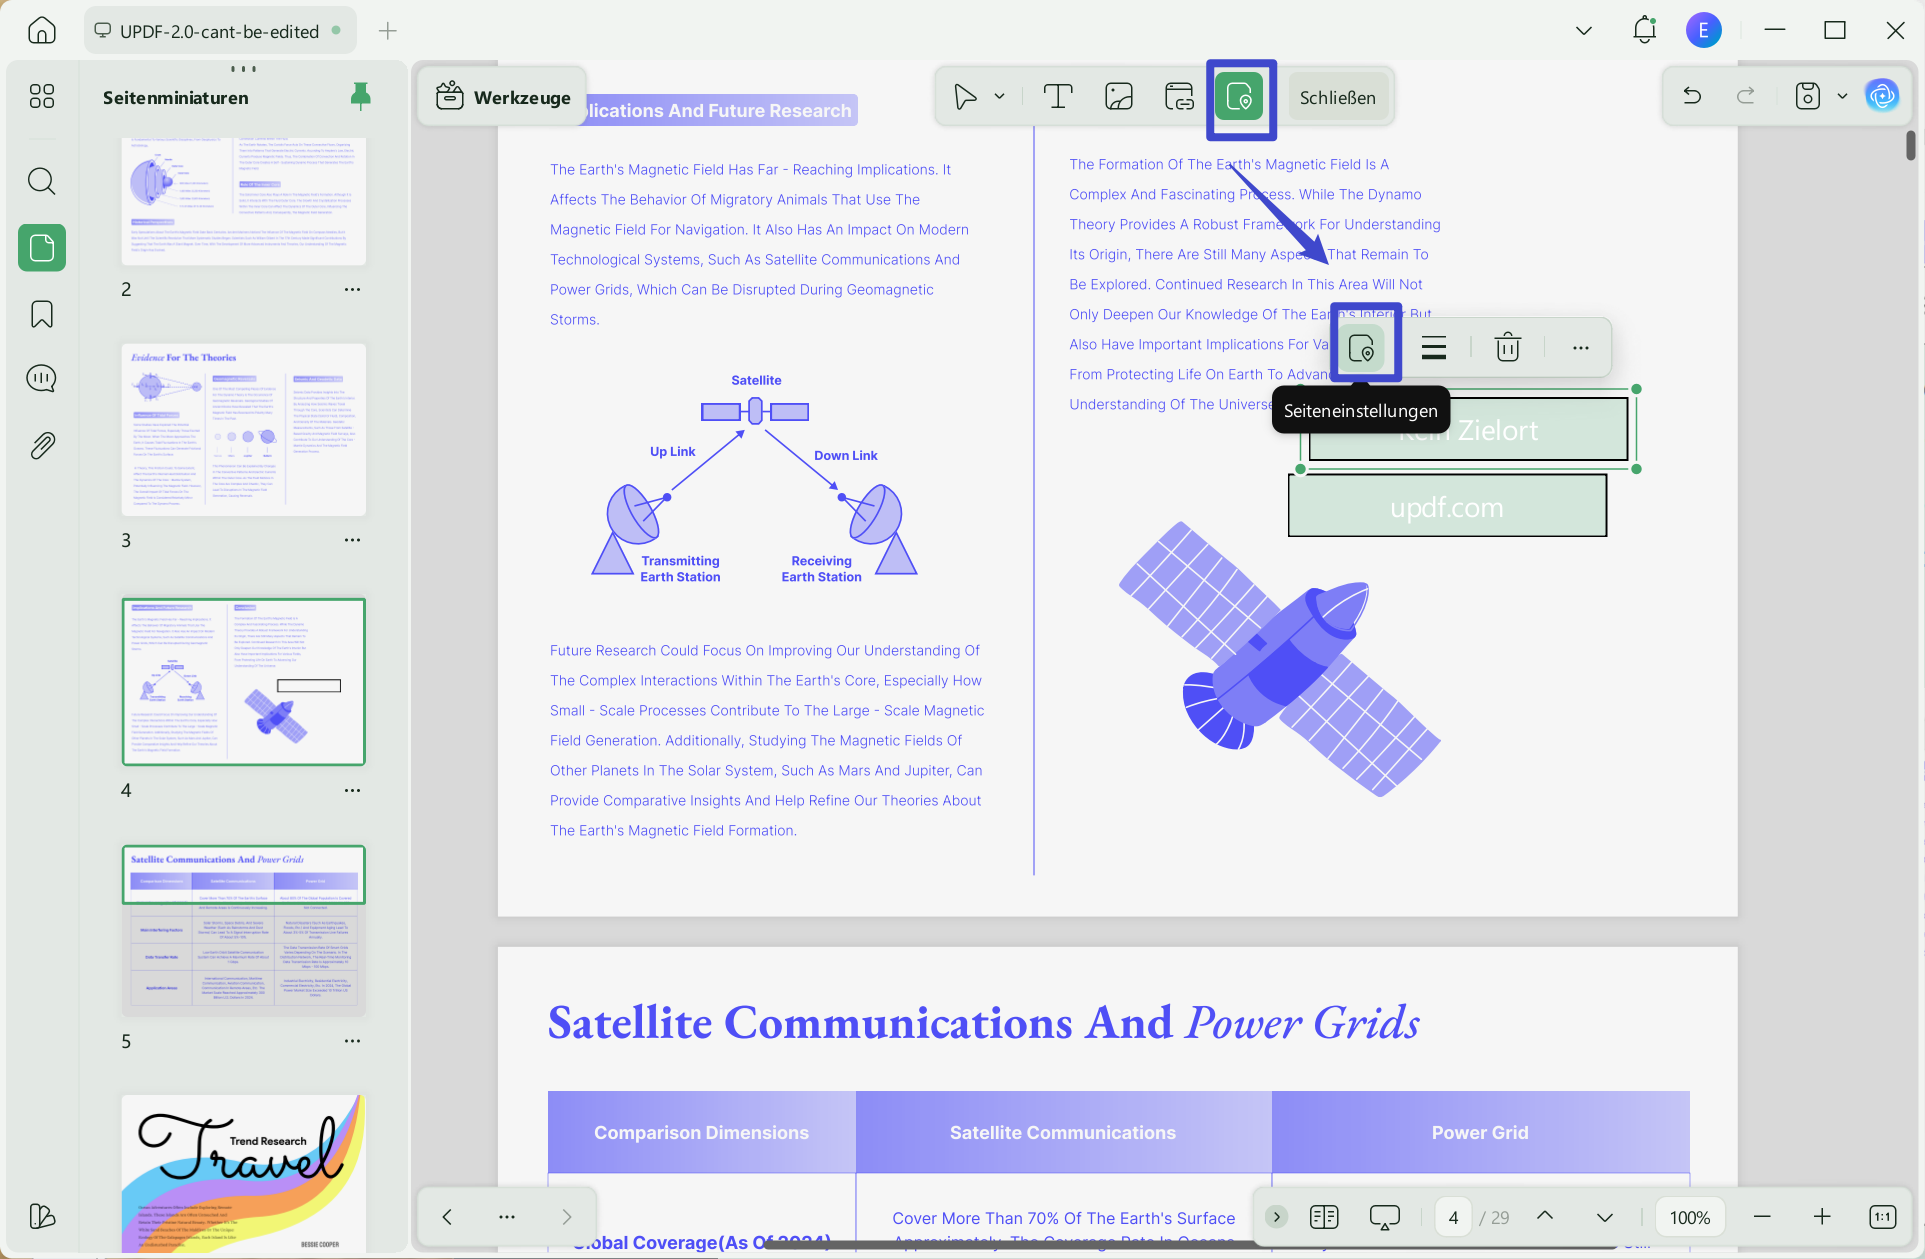The image size is (1925, 1259).
Task: Open the Werkzeuge tools menu
Action: (503, 97)
